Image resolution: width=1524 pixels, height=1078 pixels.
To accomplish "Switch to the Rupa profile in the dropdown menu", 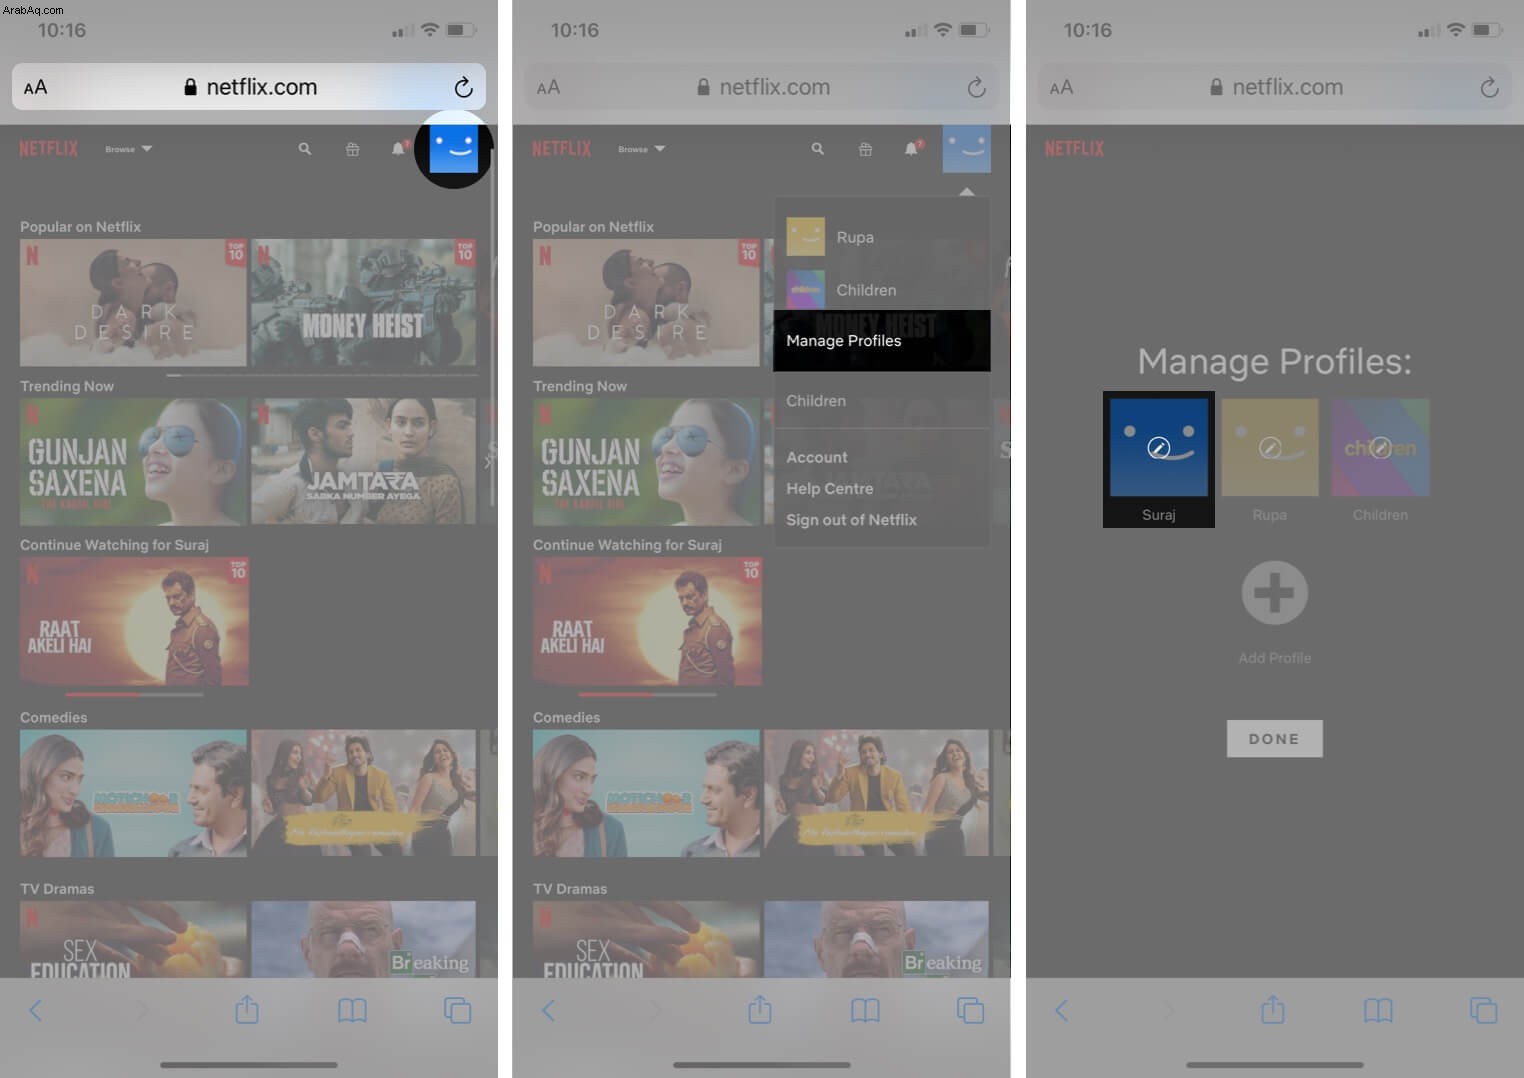I will (x=830, y=237).
